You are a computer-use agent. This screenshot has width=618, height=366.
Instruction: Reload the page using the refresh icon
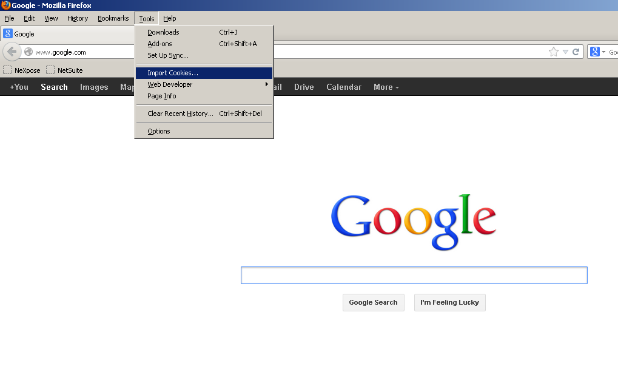click(x=575, y=52)
